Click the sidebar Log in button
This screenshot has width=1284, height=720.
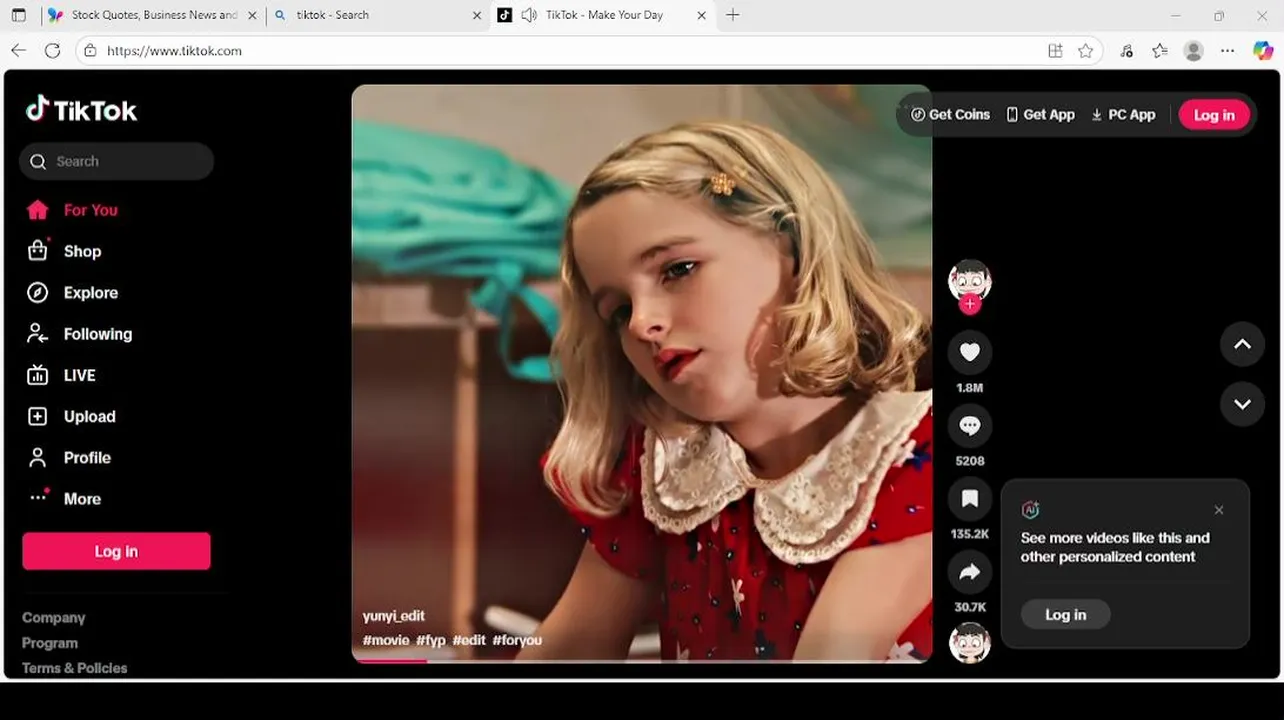(x=116, y=551)
